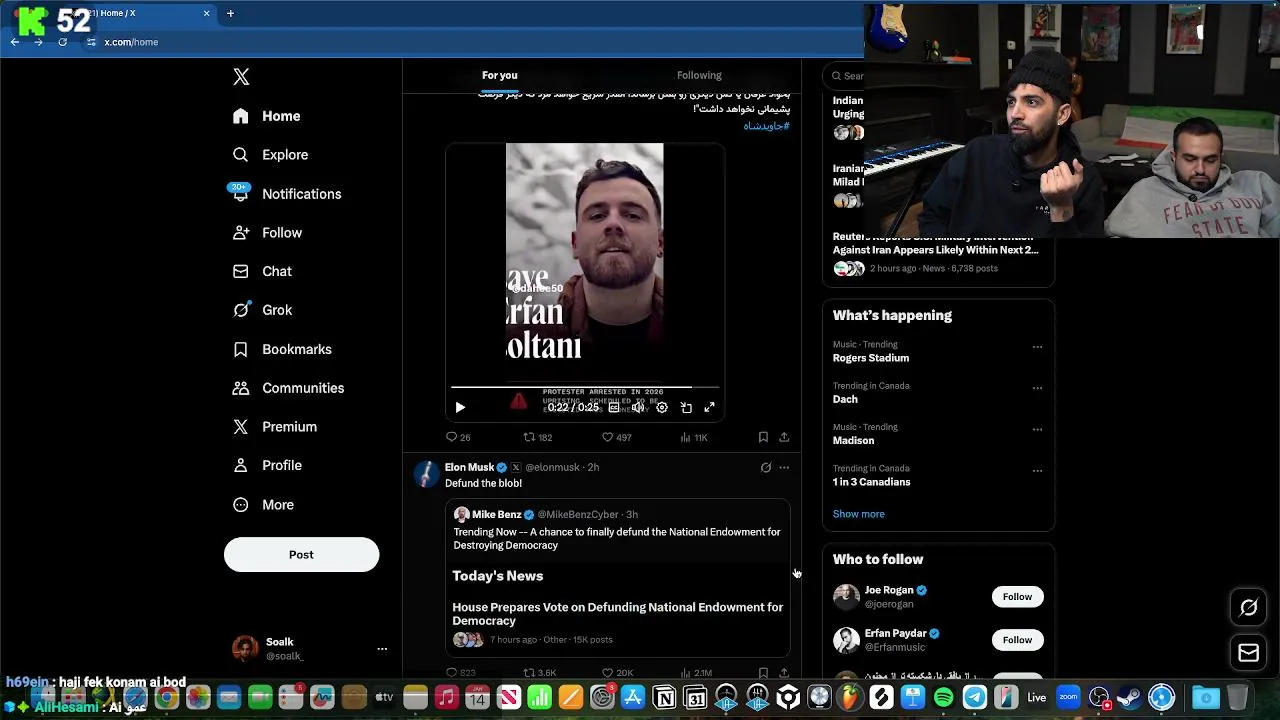Click the X logo in the sidebar

(x=241, y=77)
